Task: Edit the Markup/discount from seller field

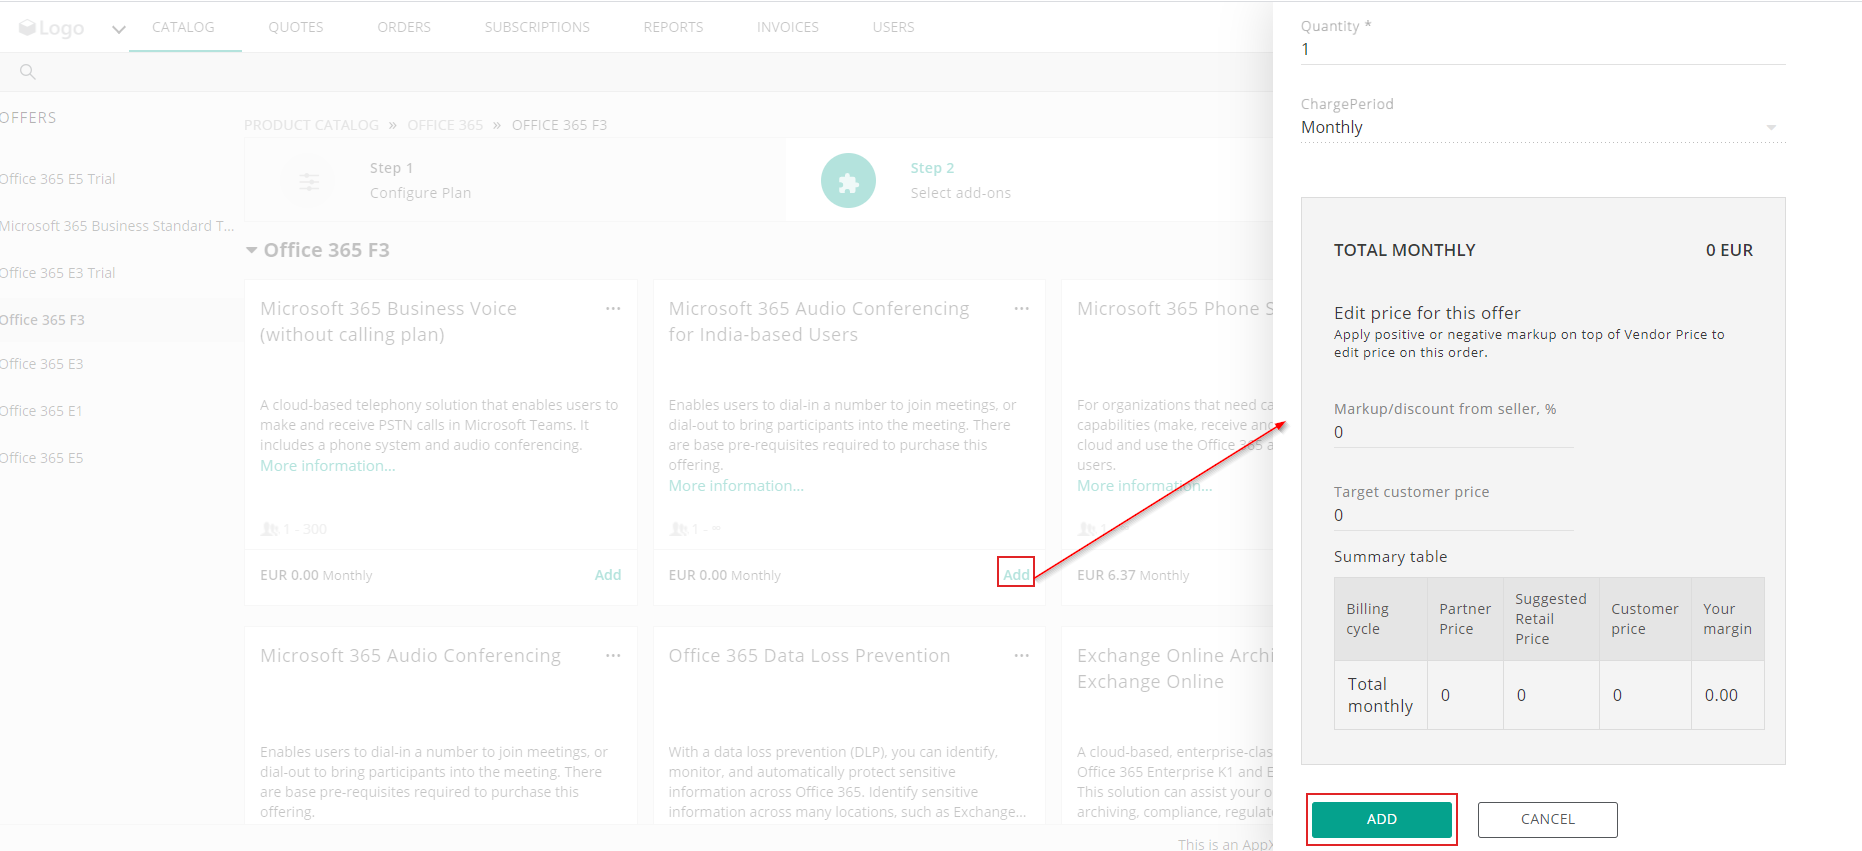Action: [x=1454, y=432]
